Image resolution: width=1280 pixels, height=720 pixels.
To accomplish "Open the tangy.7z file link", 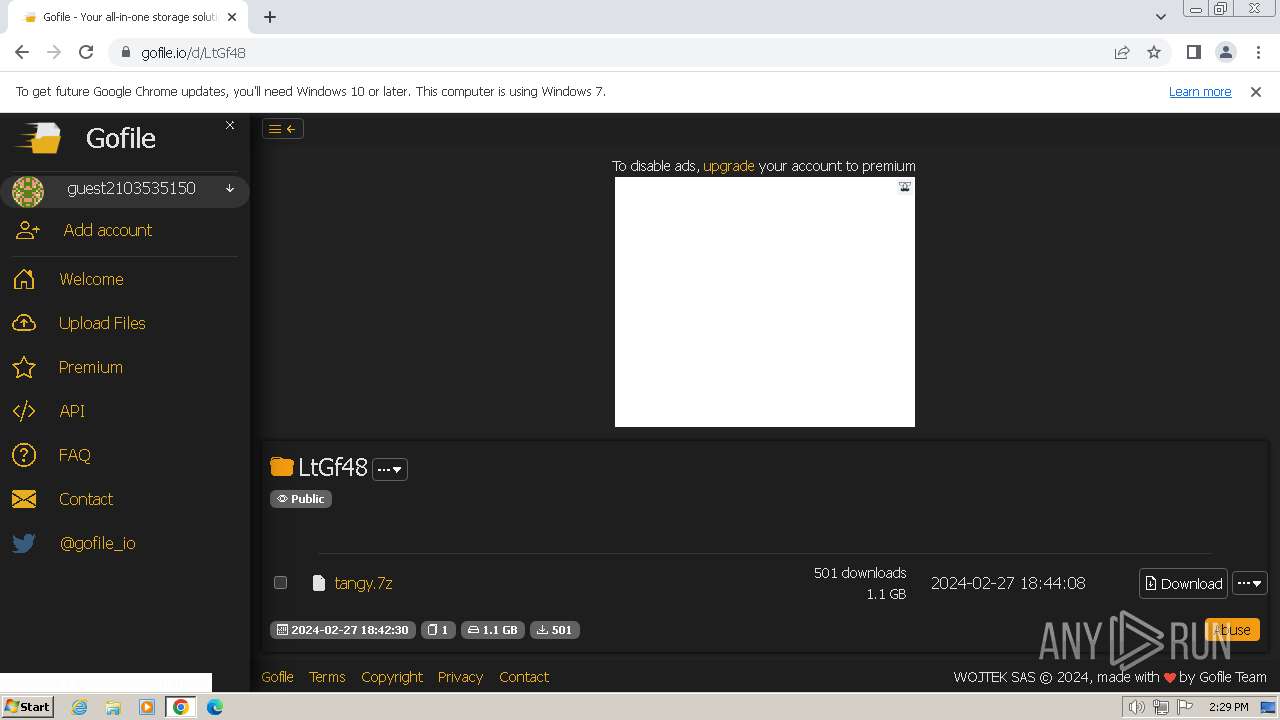I will coord(363,583).
